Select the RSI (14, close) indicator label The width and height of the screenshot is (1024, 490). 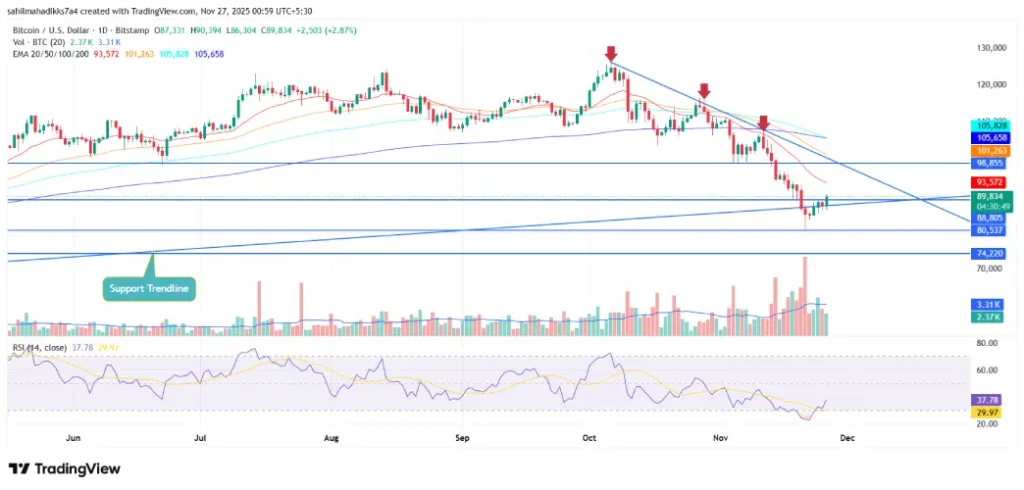pos(40,349)
